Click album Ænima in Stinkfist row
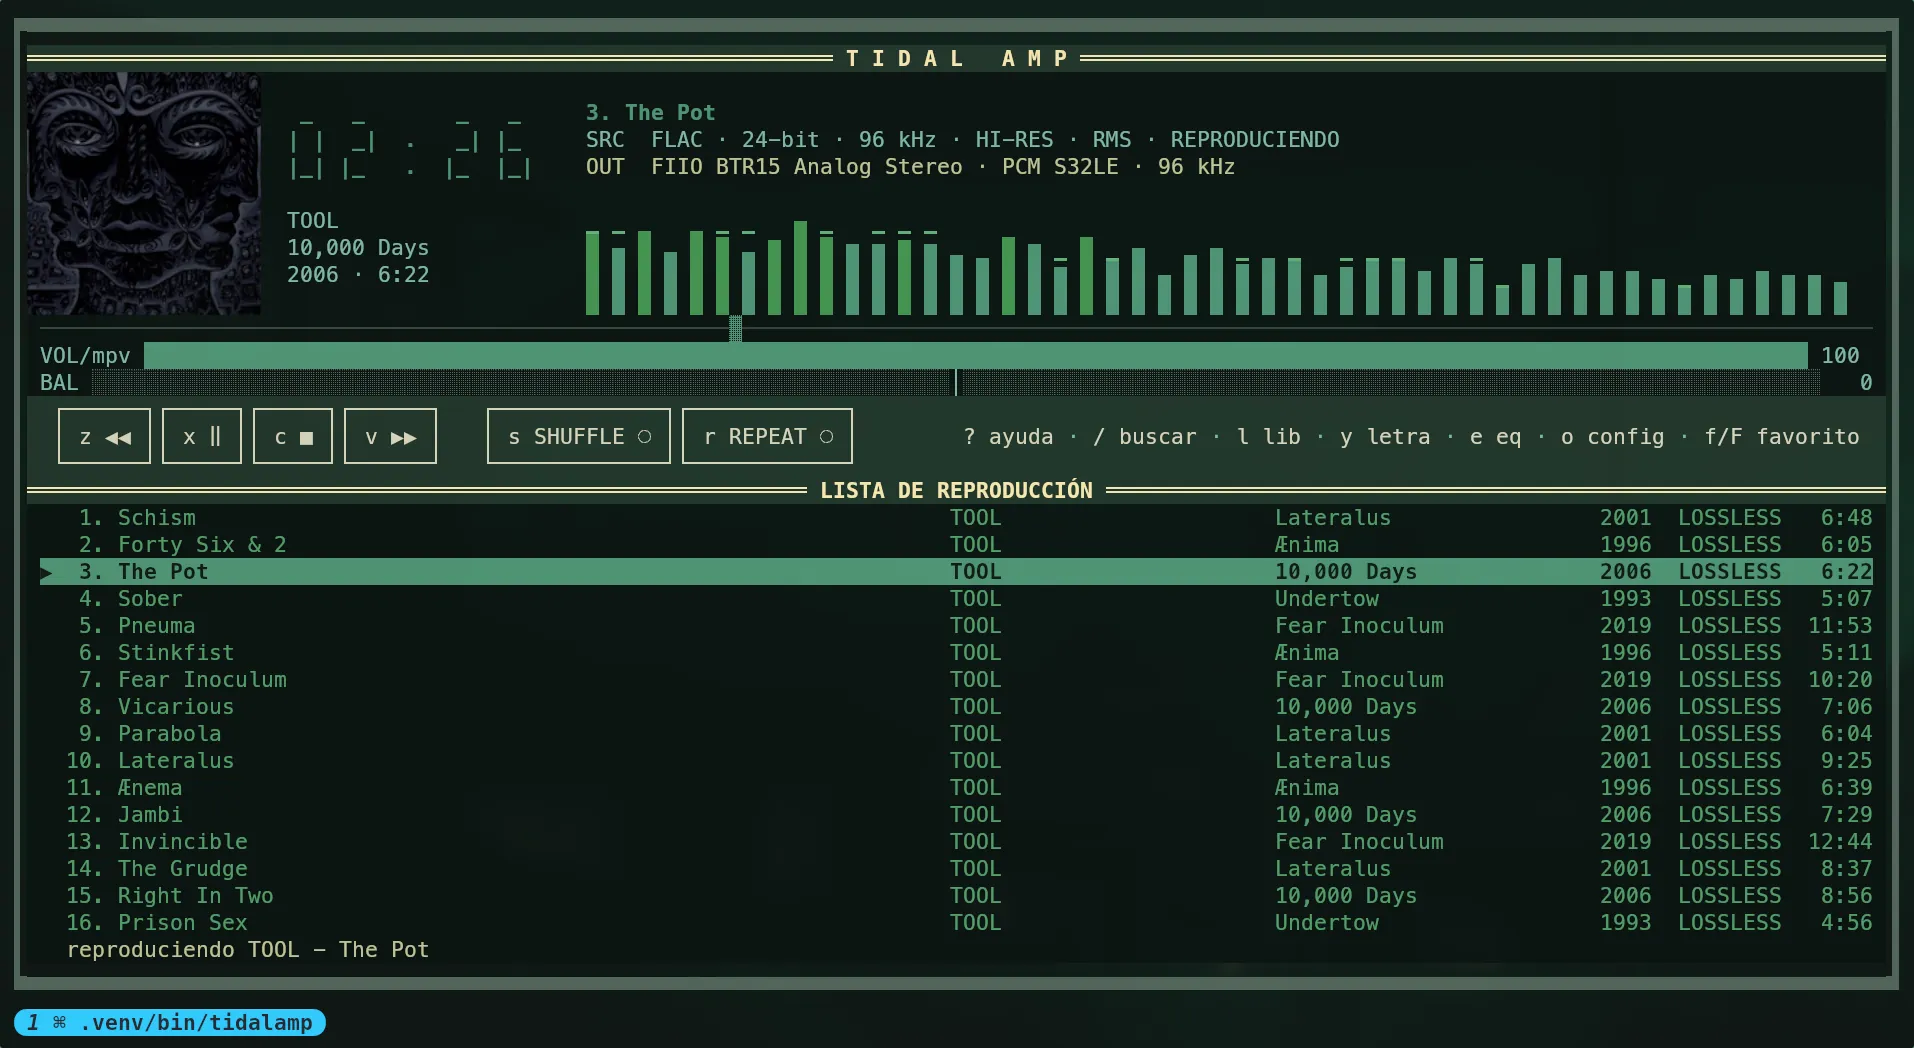The height and width of the screenshot is (1048, 1914). [1307, 652]
